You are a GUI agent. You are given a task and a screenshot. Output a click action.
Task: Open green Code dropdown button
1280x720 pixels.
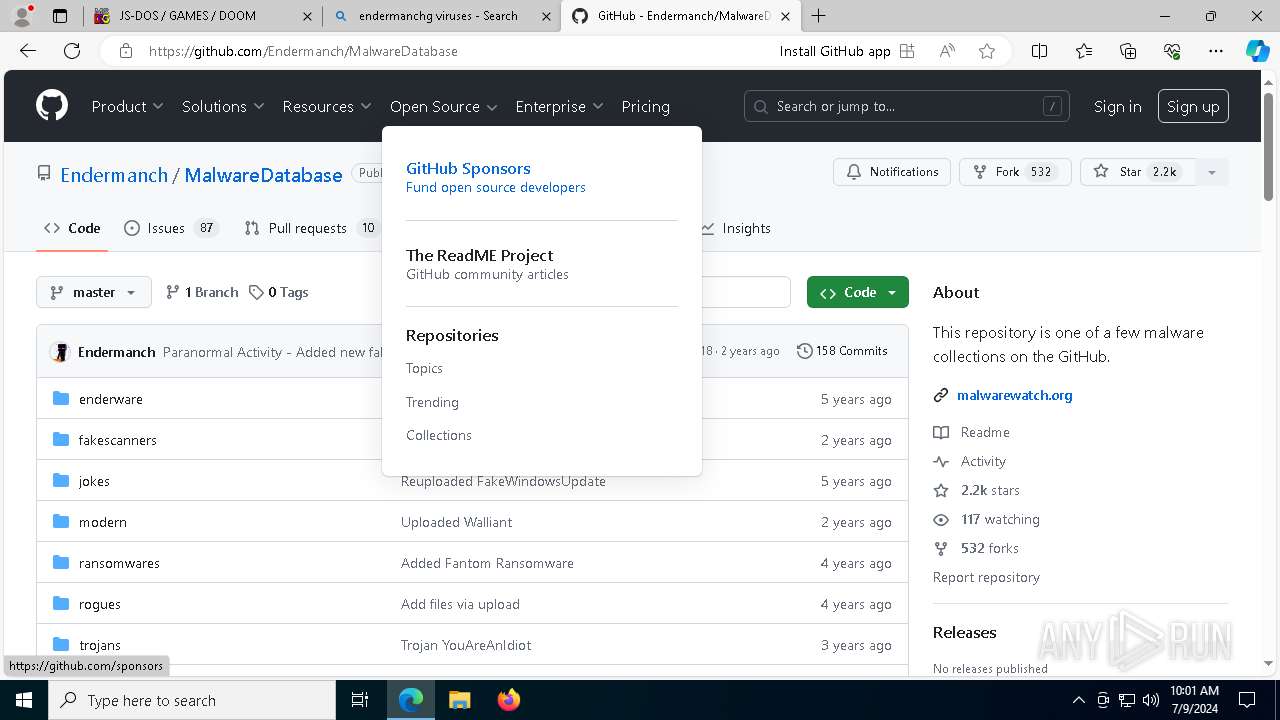click(858, 292)
